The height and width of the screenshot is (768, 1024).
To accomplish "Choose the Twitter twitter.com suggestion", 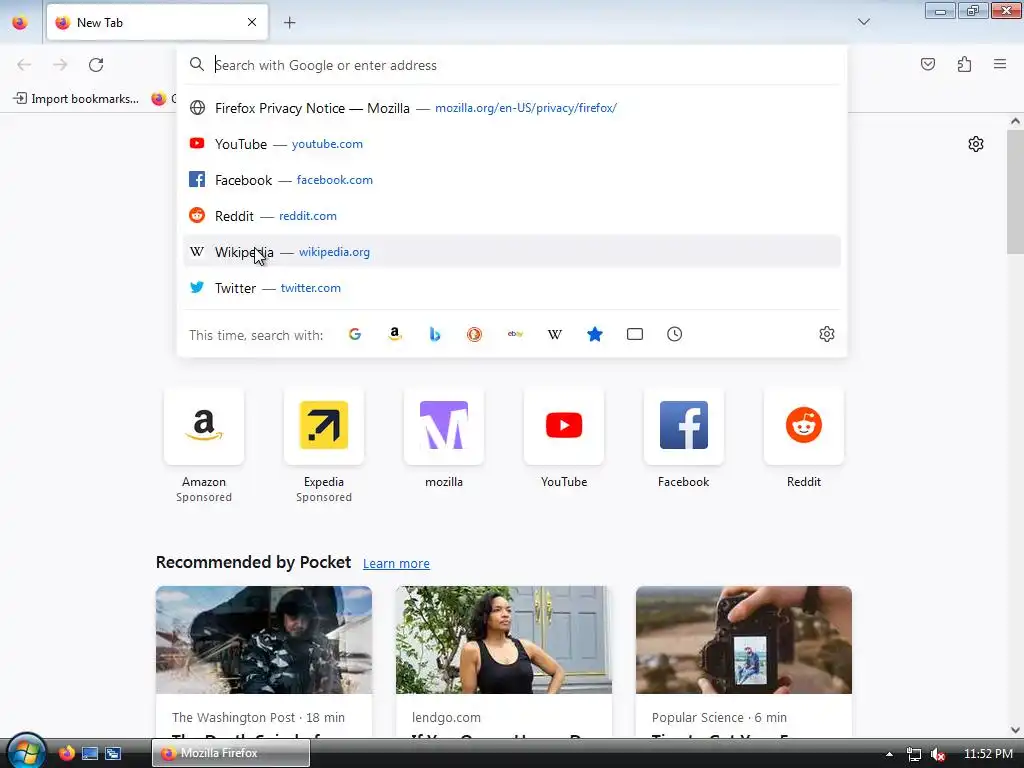I will (512, 287).
